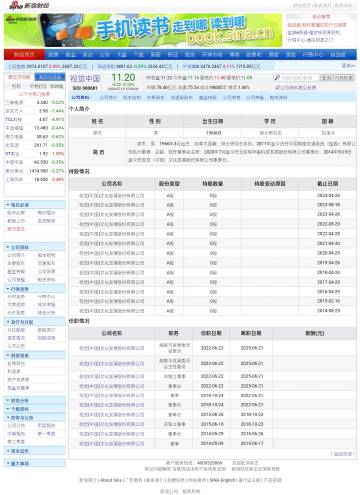The width and height of the screenshot is (360, 495).
Task: Click into the stock code search field
Action: tap(299, 78)
